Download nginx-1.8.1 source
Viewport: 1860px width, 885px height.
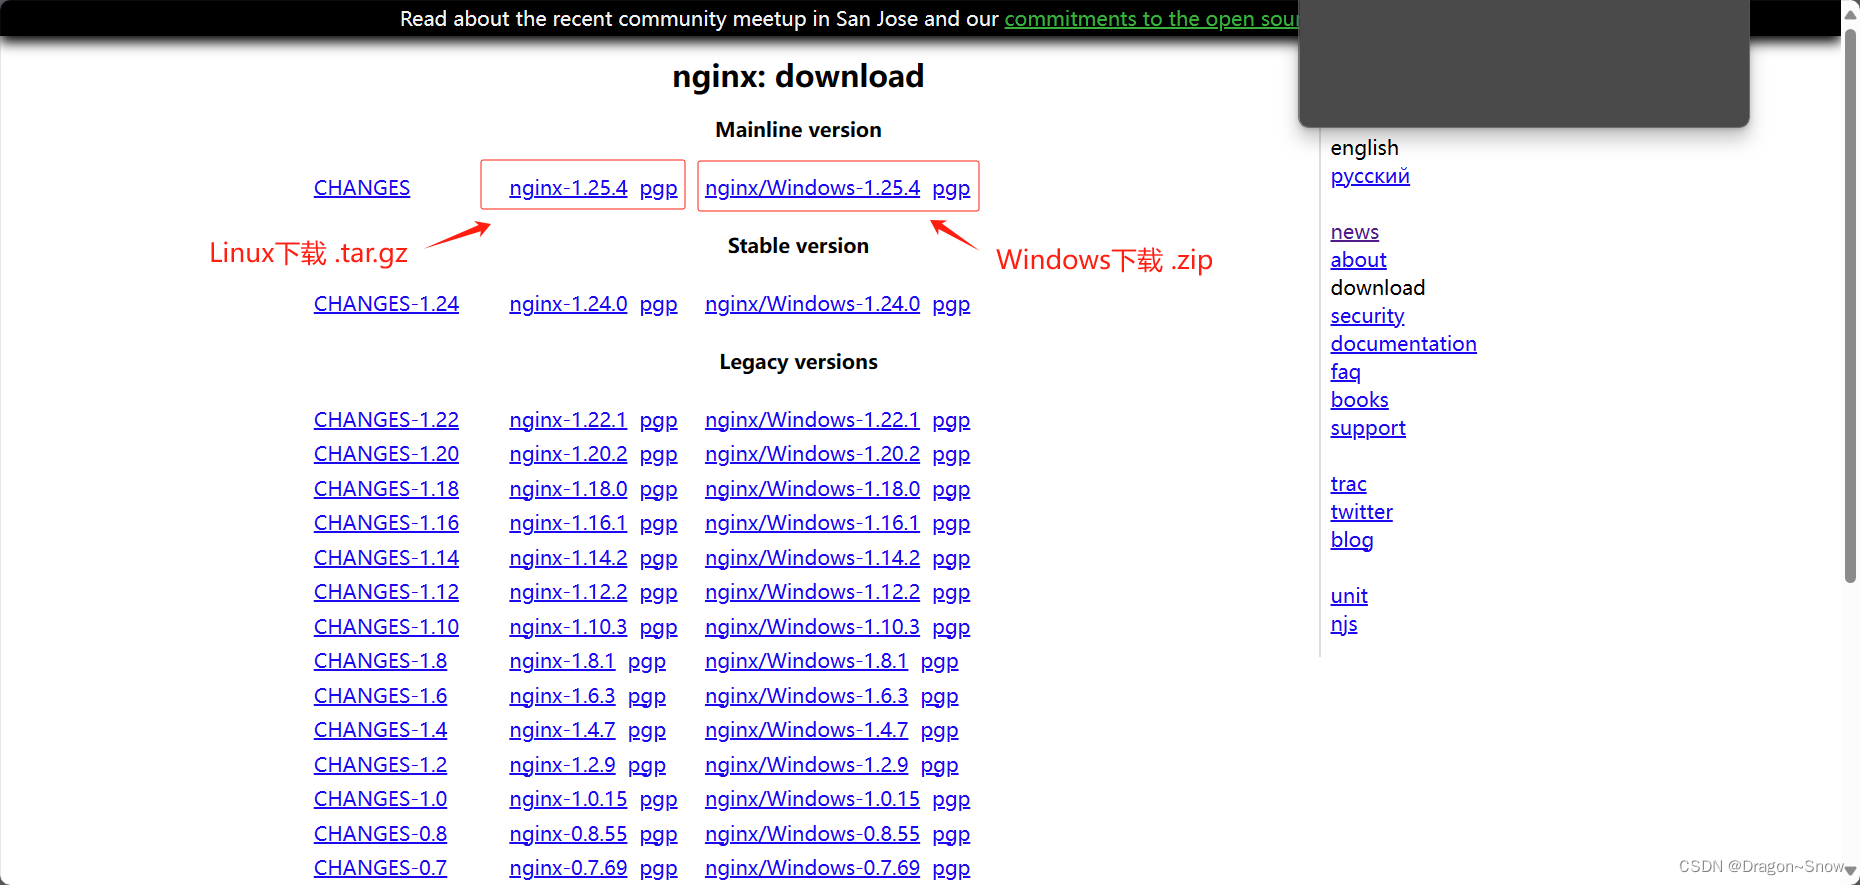[562, 661]
